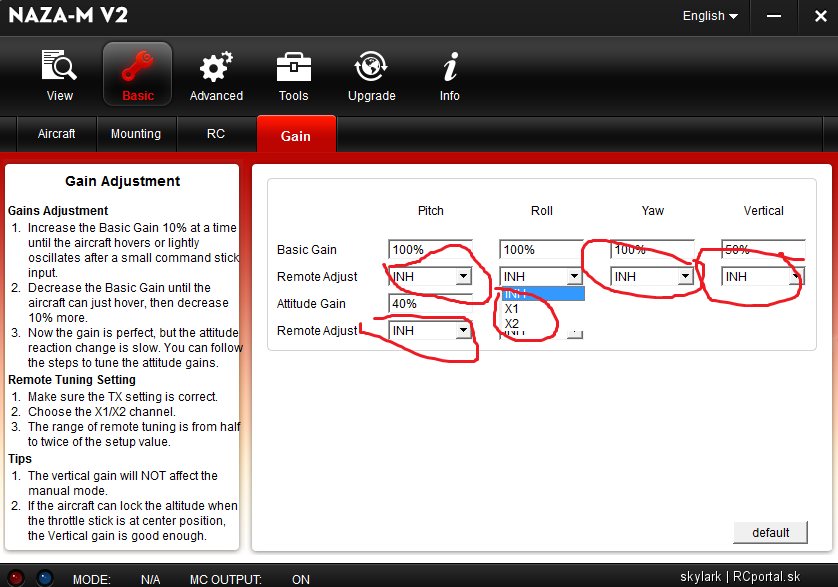This screenshot has height=587, width=838.
Task: Click the ON output value
Action: (x=301, y=580)
